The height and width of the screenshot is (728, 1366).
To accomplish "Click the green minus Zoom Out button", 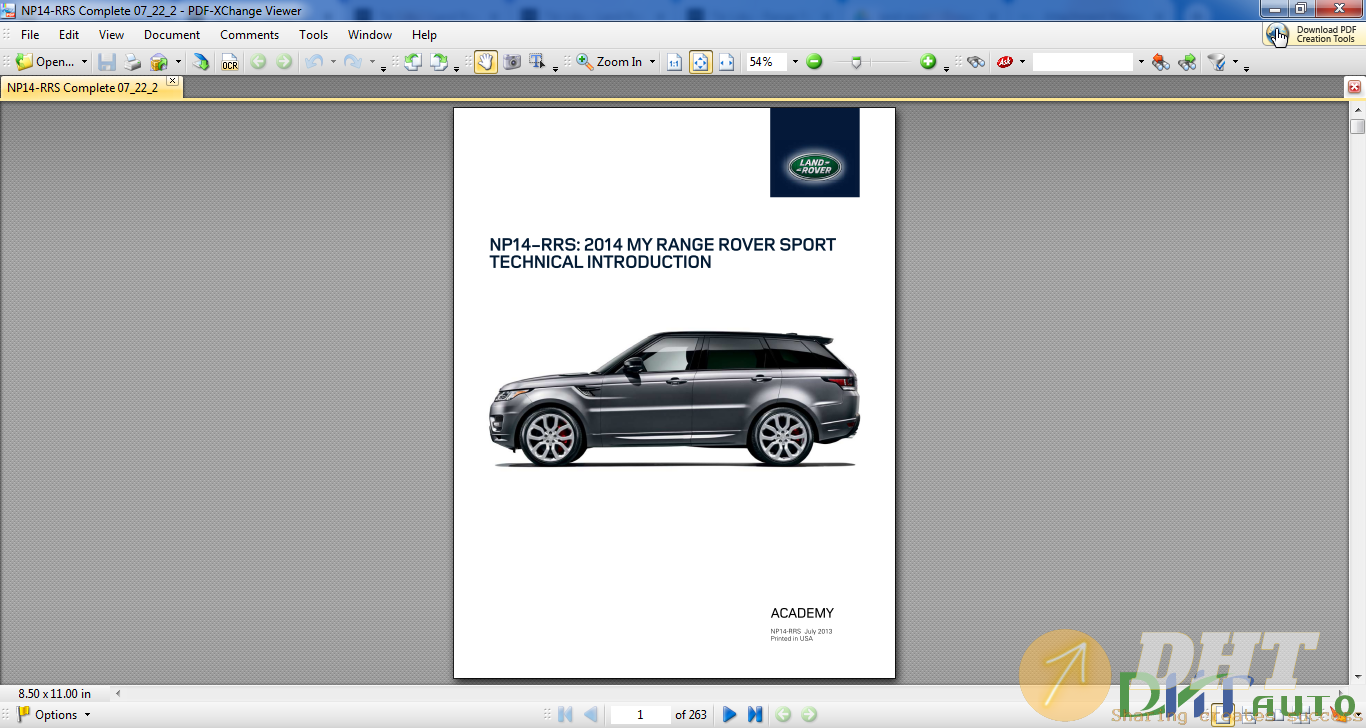I will point(814,62).
